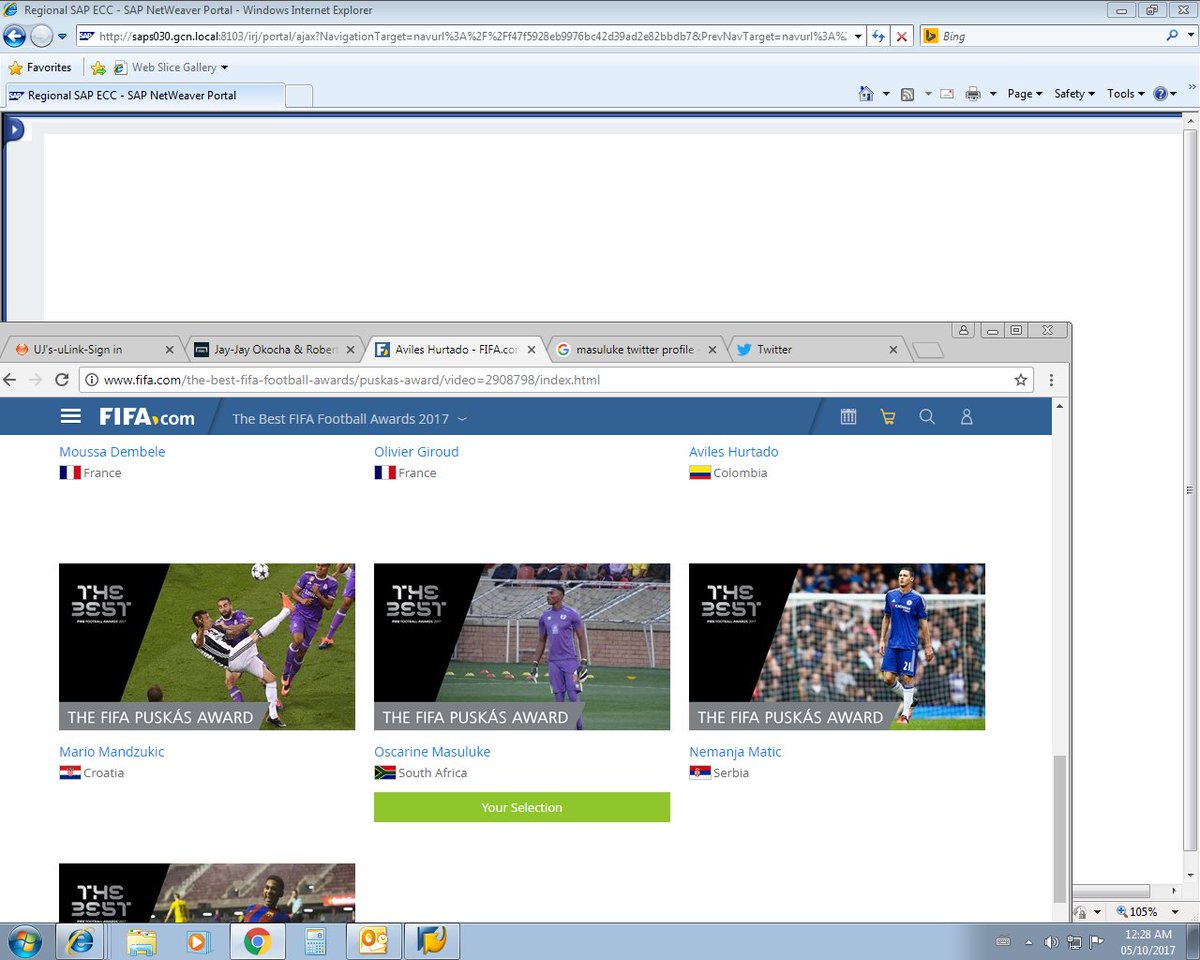Open IE Safety menu dropdown
The height and width of the screenshot is (960, 1200).
click(x=1075, y=94)
